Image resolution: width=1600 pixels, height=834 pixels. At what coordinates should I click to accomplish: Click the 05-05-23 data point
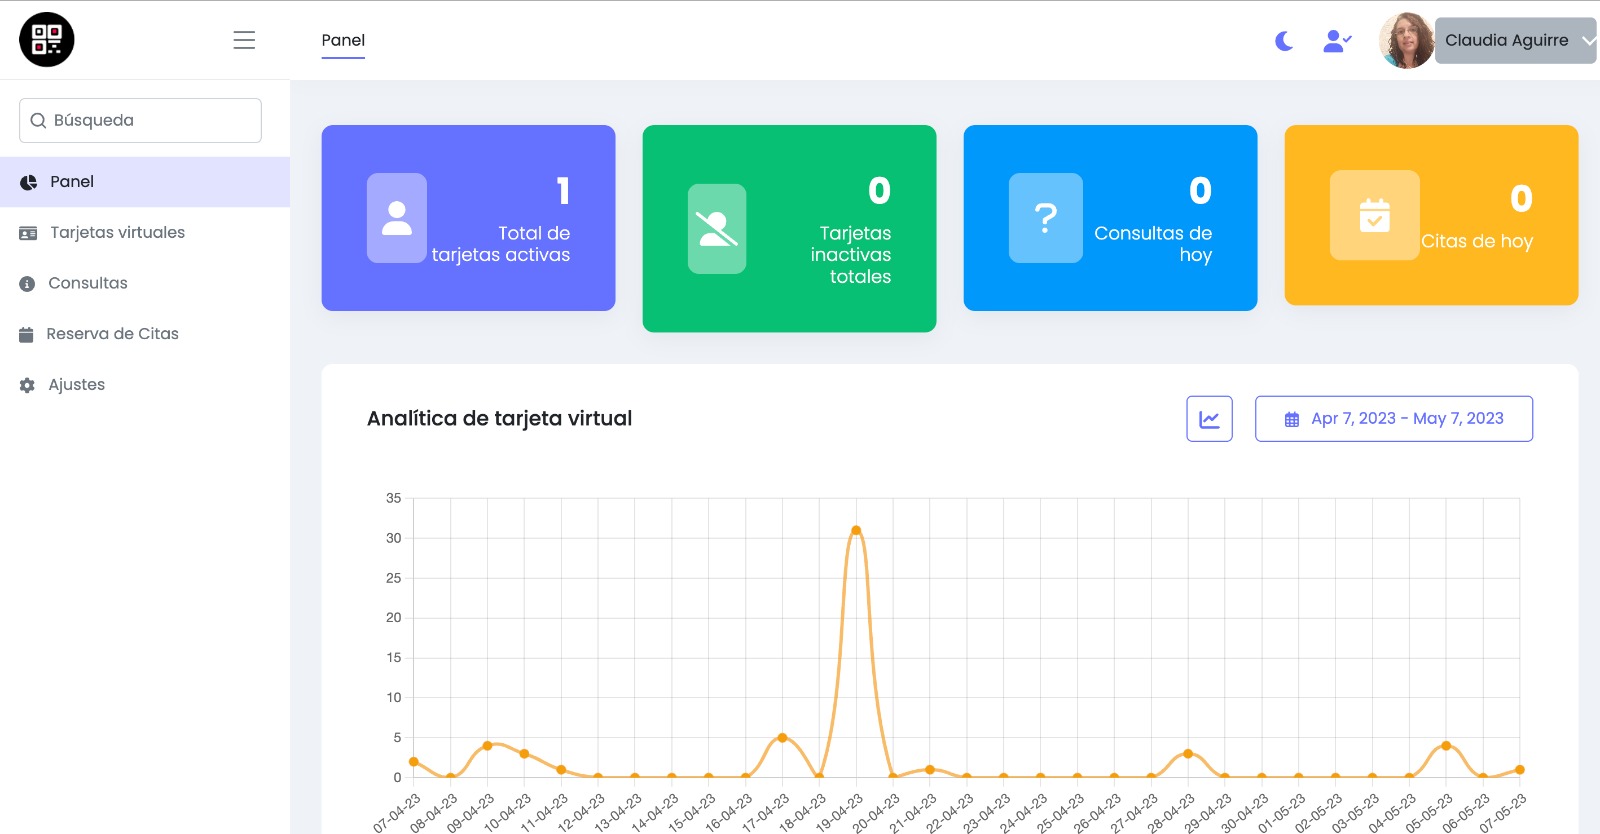pyautogui.click(x=1446, y=746)
